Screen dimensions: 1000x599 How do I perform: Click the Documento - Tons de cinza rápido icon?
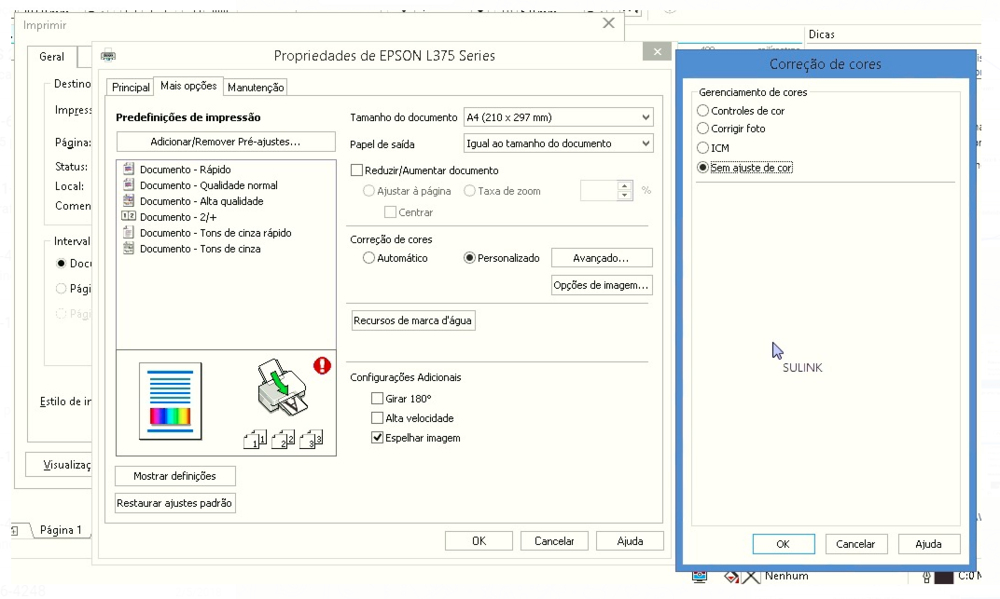(128, 233)
